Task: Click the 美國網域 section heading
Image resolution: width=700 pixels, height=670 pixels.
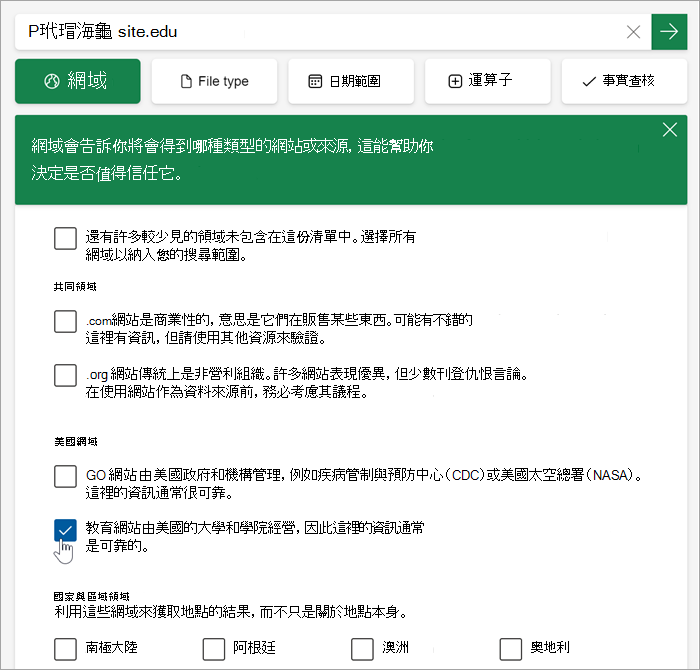Action: pyautogui.click(x=75, y=441)
